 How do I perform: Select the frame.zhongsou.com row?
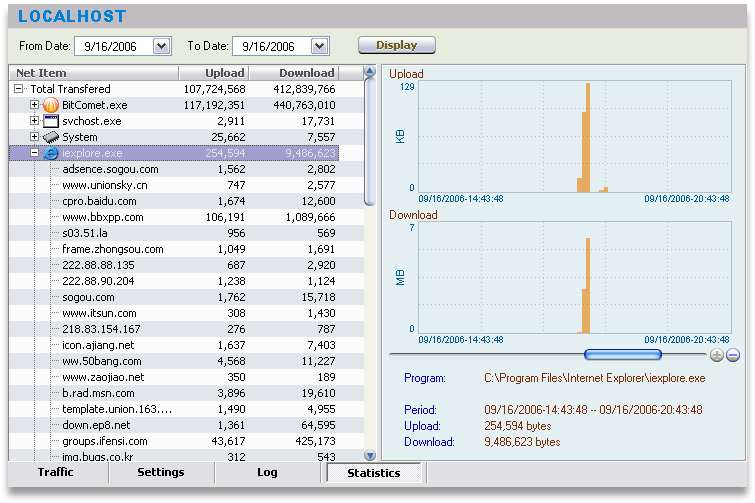coord(186,249)
